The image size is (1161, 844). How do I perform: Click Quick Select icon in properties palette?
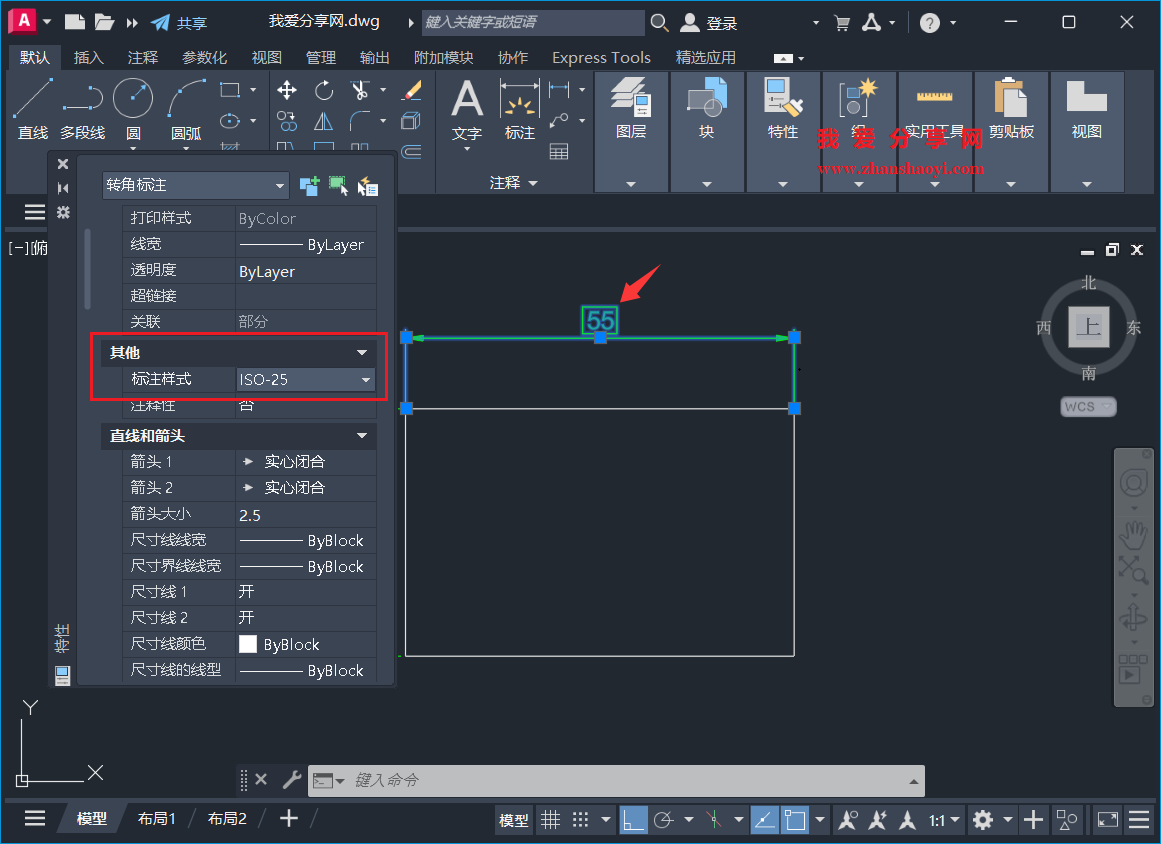point(367,186)
